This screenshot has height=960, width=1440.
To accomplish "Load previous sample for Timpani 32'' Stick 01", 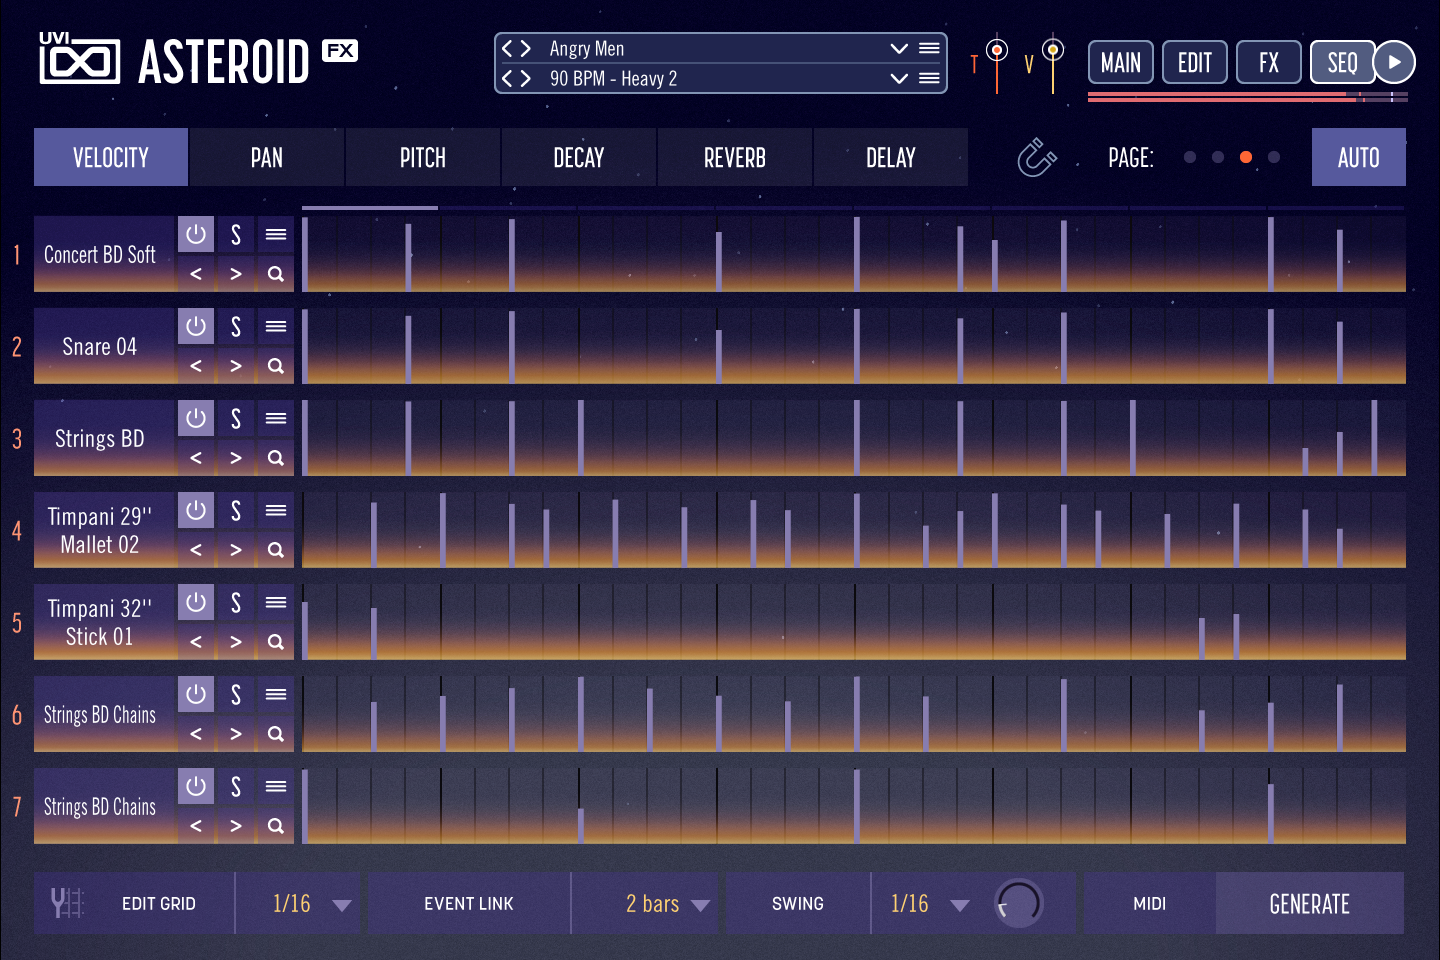I will click(x=196, y=642).
